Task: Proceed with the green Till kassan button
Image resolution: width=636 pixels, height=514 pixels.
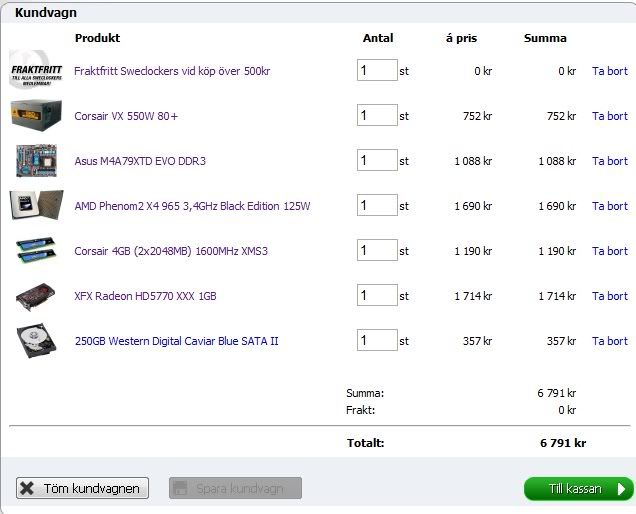Action: 578,489
